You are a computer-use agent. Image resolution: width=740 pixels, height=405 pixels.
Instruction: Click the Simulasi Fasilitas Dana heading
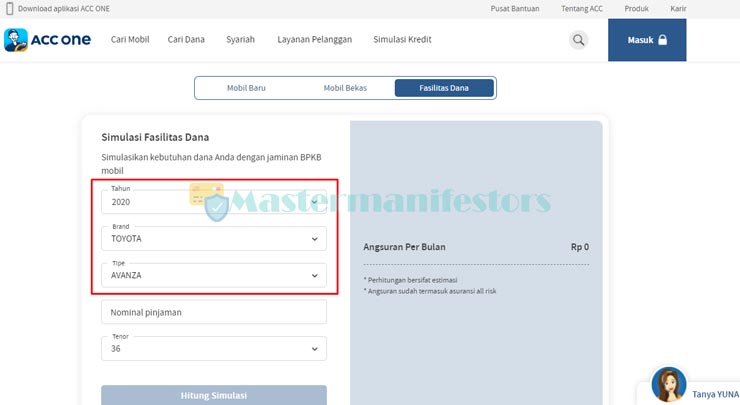click(155, 137)
